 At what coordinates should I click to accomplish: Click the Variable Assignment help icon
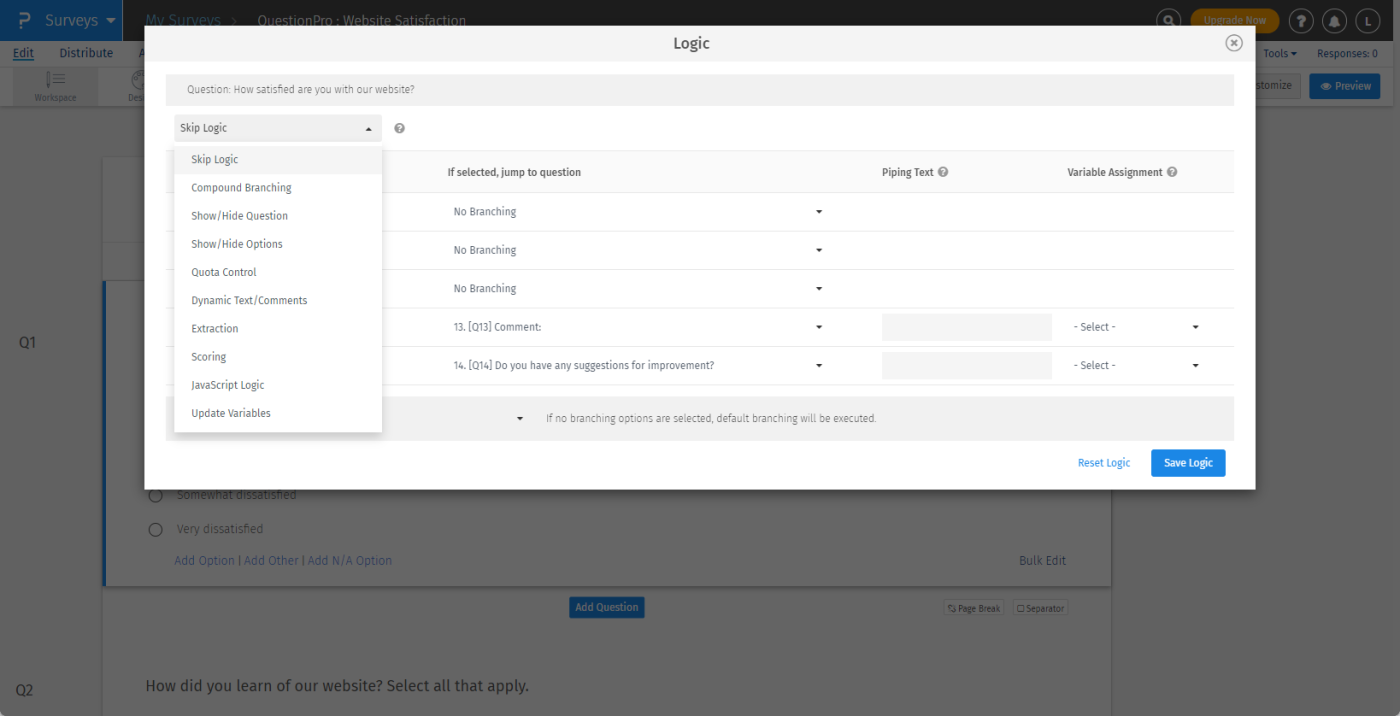coord(1172,172)
